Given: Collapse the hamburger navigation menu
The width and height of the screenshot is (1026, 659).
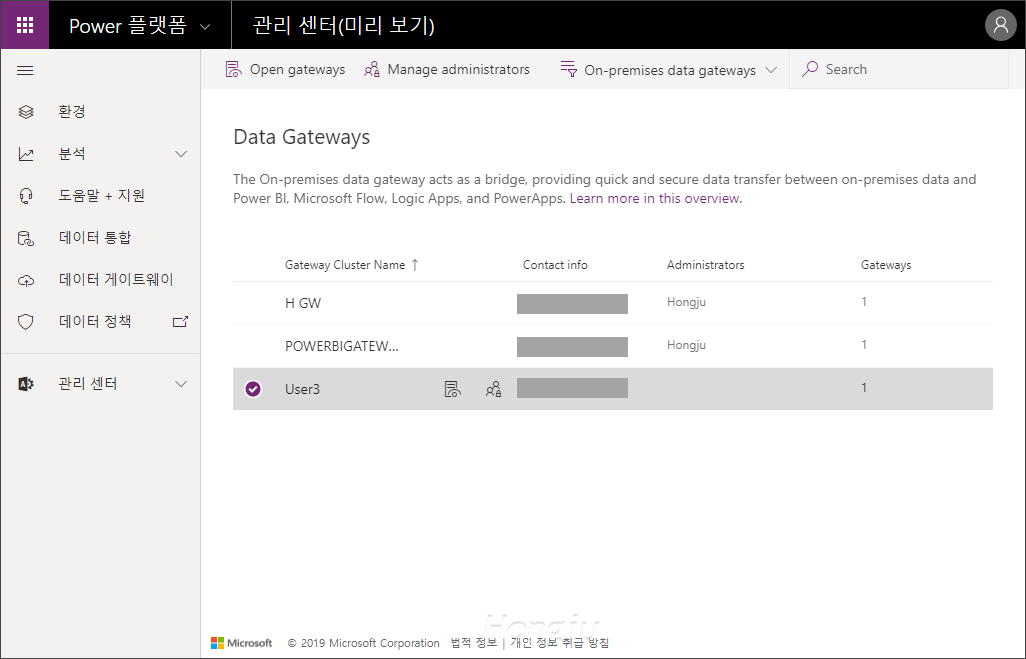Looking at the screenshot, I should click(25, 70).
